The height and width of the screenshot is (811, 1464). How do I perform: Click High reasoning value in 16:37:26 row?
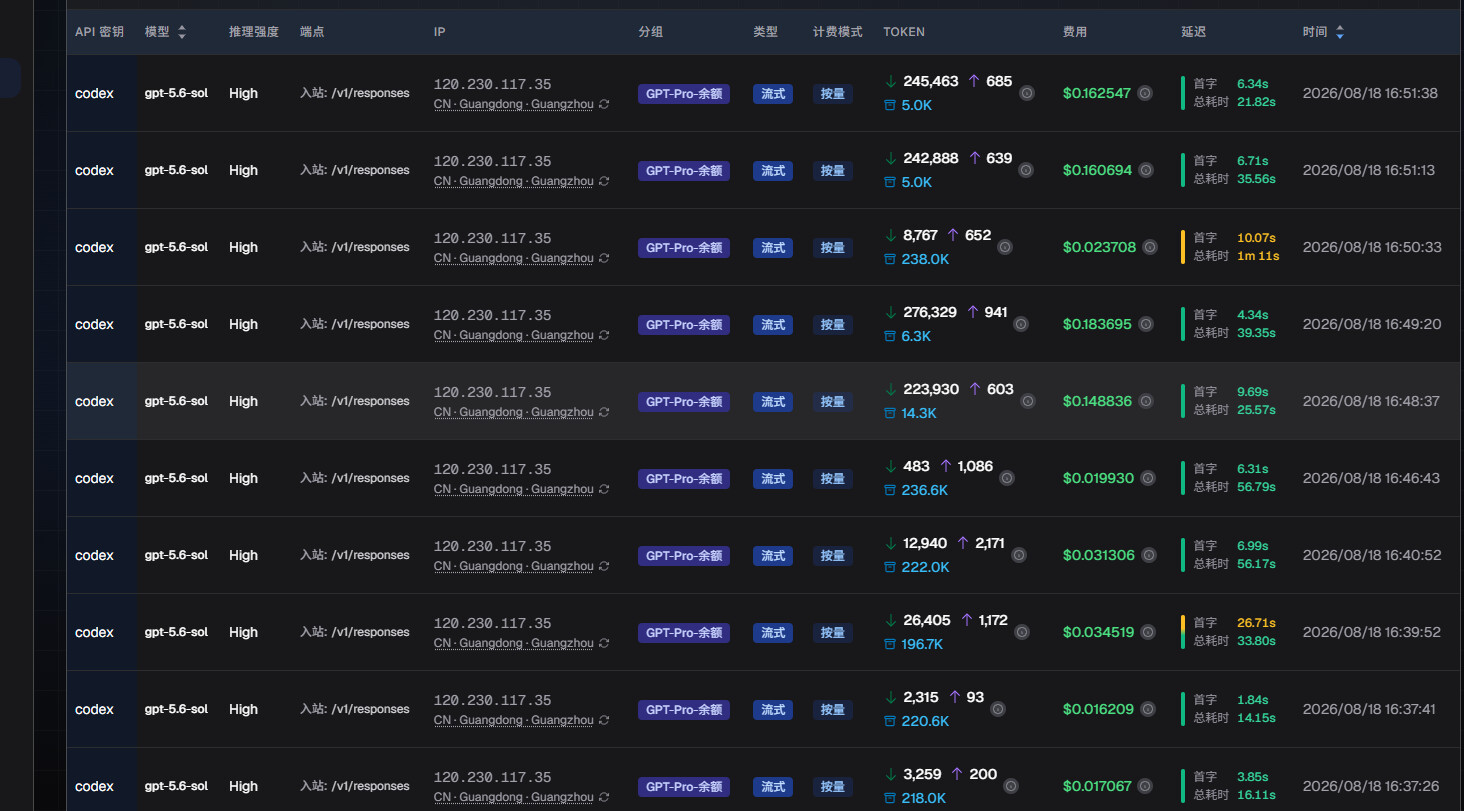[x=243, y=786]
